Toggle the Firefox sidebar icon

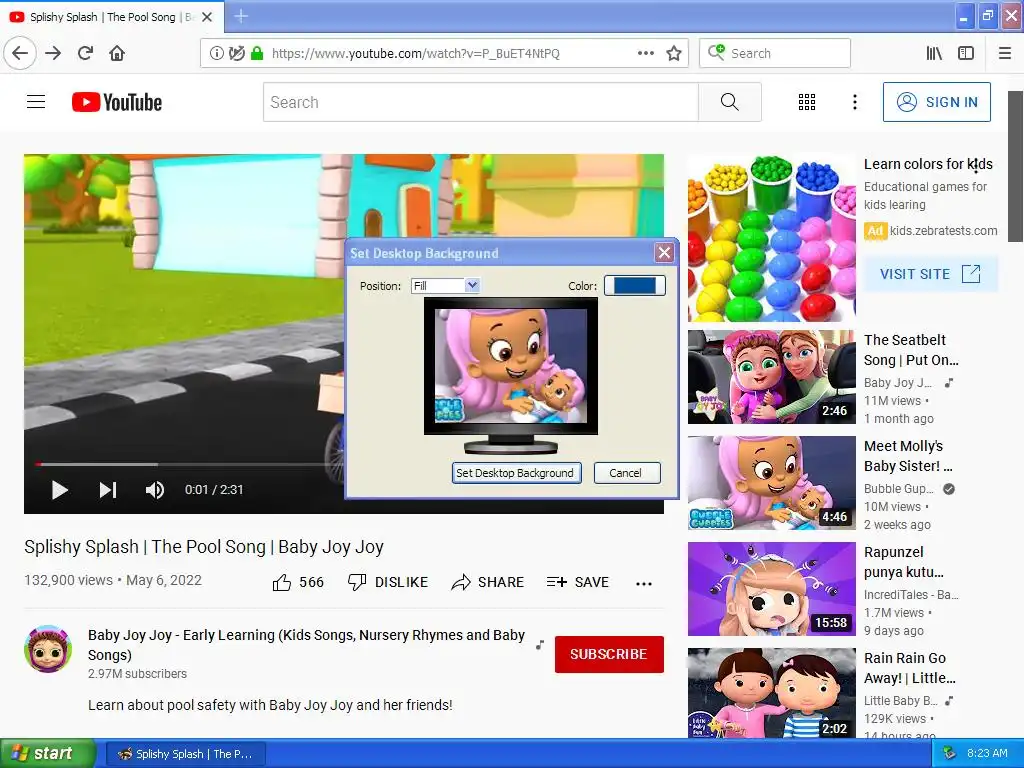pyautogui.click(x=966, y=54)
